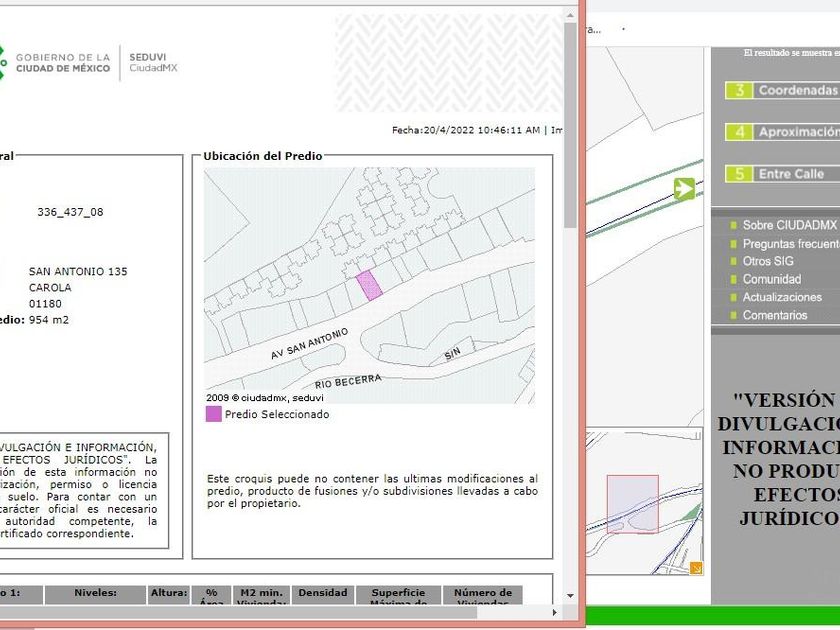Expand the Entre Calle search option

coord(790,174)
